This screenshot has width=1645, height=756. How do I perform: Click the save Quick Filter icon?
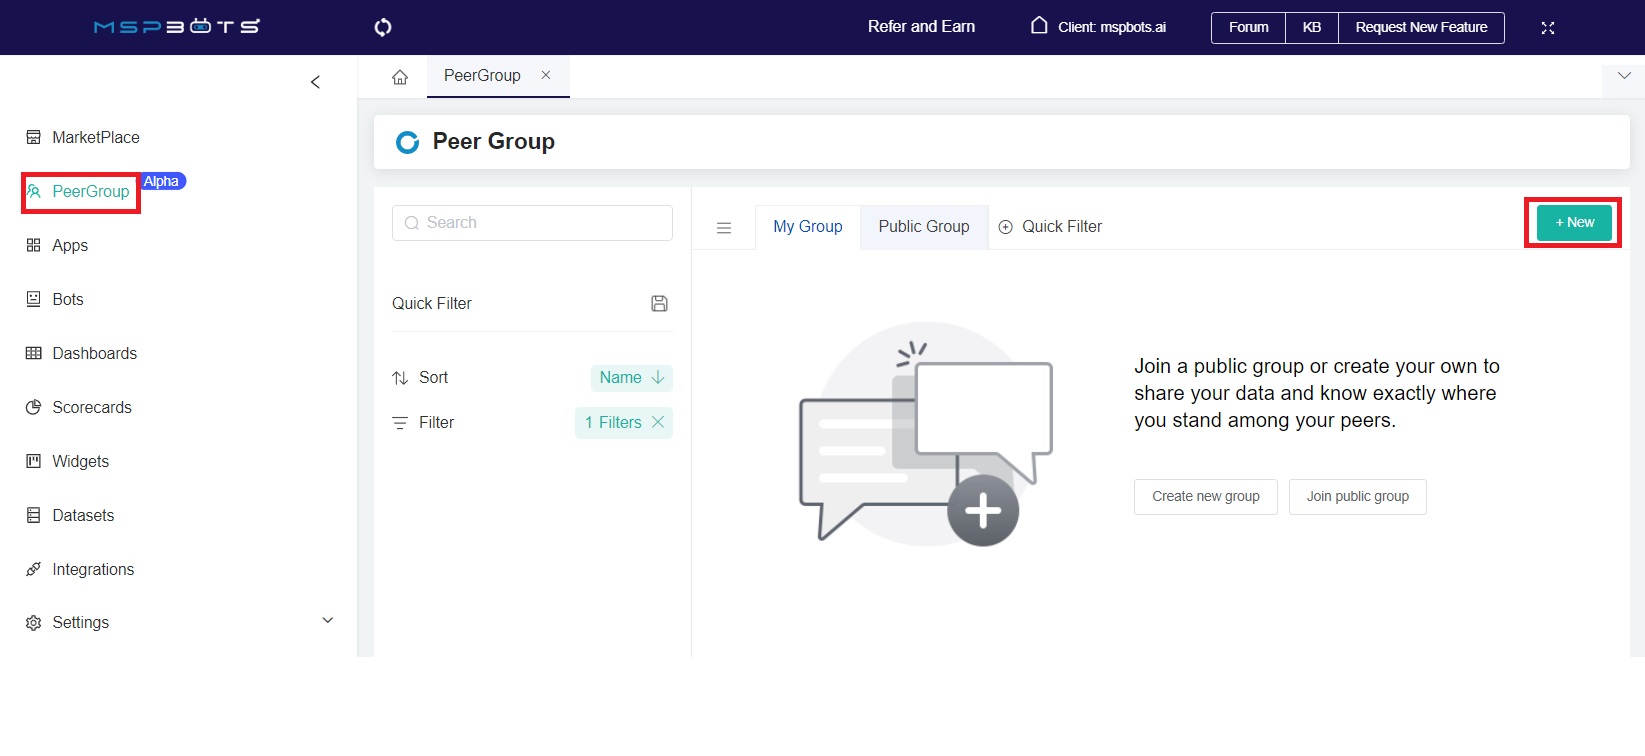click(659, 303)
